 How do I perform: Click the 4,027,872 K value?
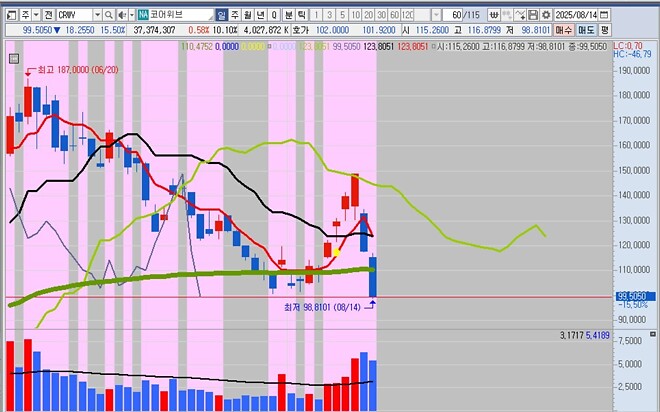(266, 30)
